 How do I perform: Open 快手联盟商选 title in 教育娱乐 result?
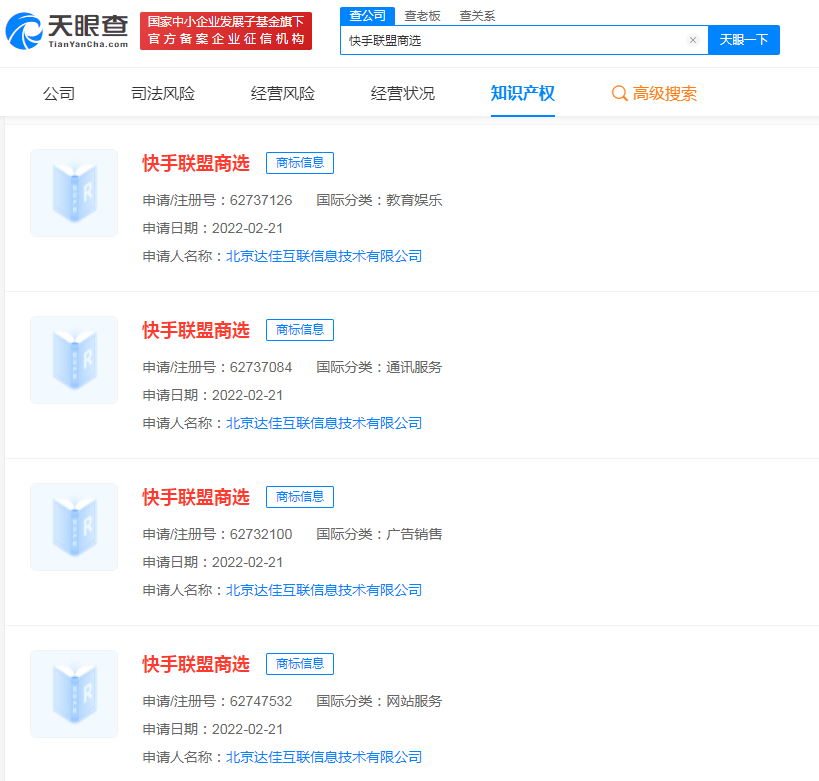(196, 164)
